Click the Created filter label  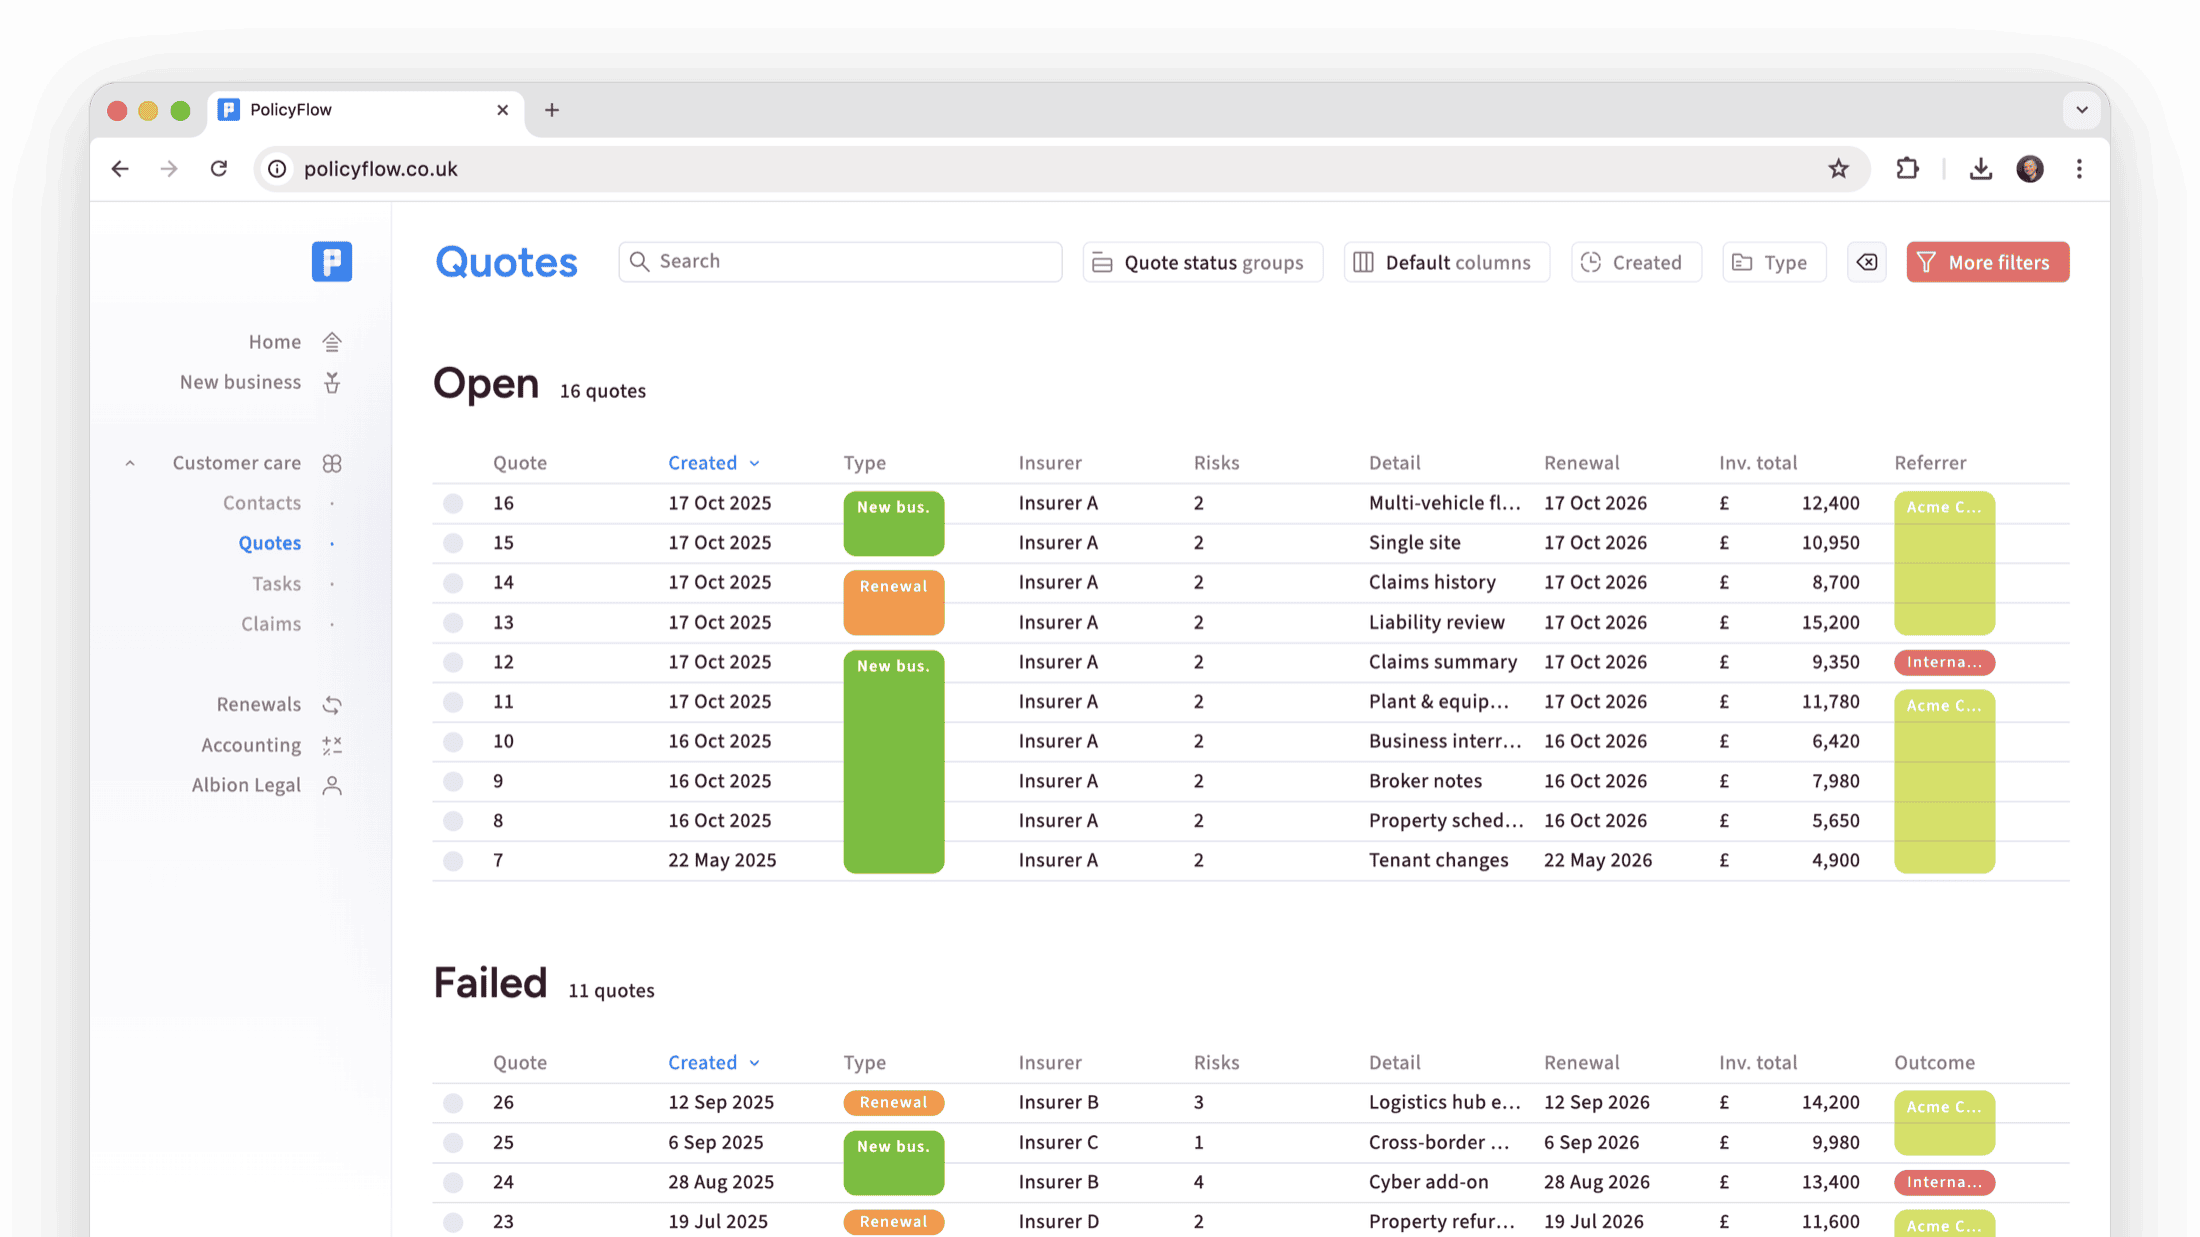[x=1647, y=262]
